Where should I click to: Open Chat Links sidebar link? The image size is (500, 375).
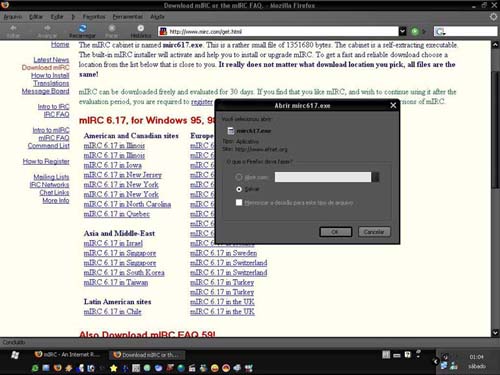point(54,192)
